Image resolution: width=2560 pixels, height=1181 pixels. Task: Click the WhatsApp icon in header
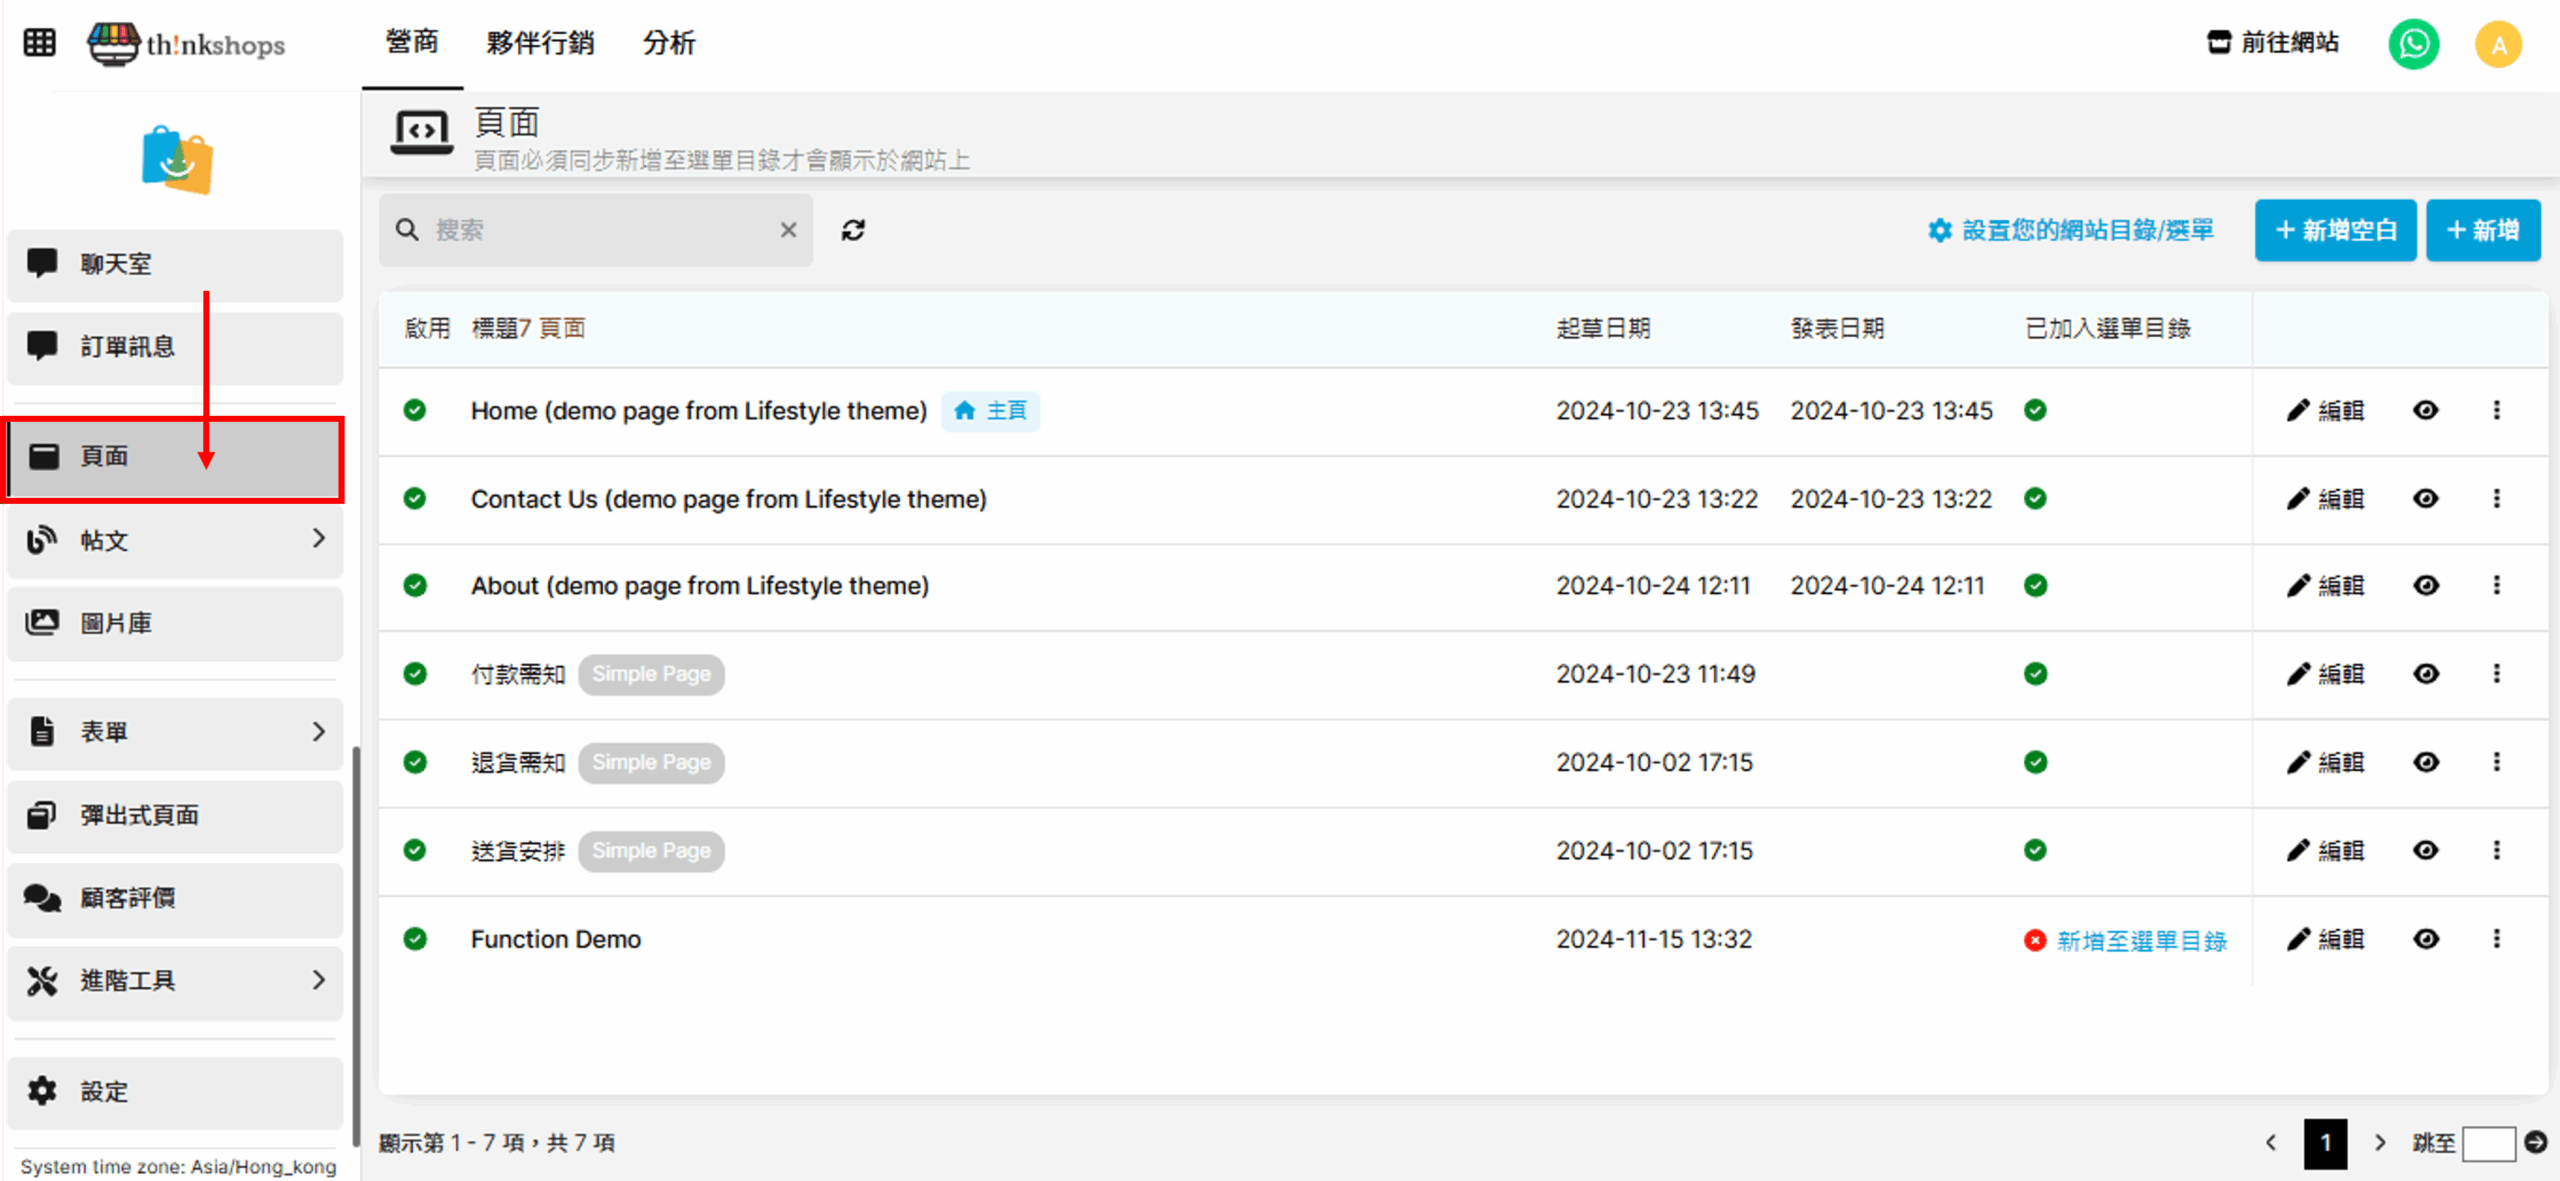tap(2413, 44)
